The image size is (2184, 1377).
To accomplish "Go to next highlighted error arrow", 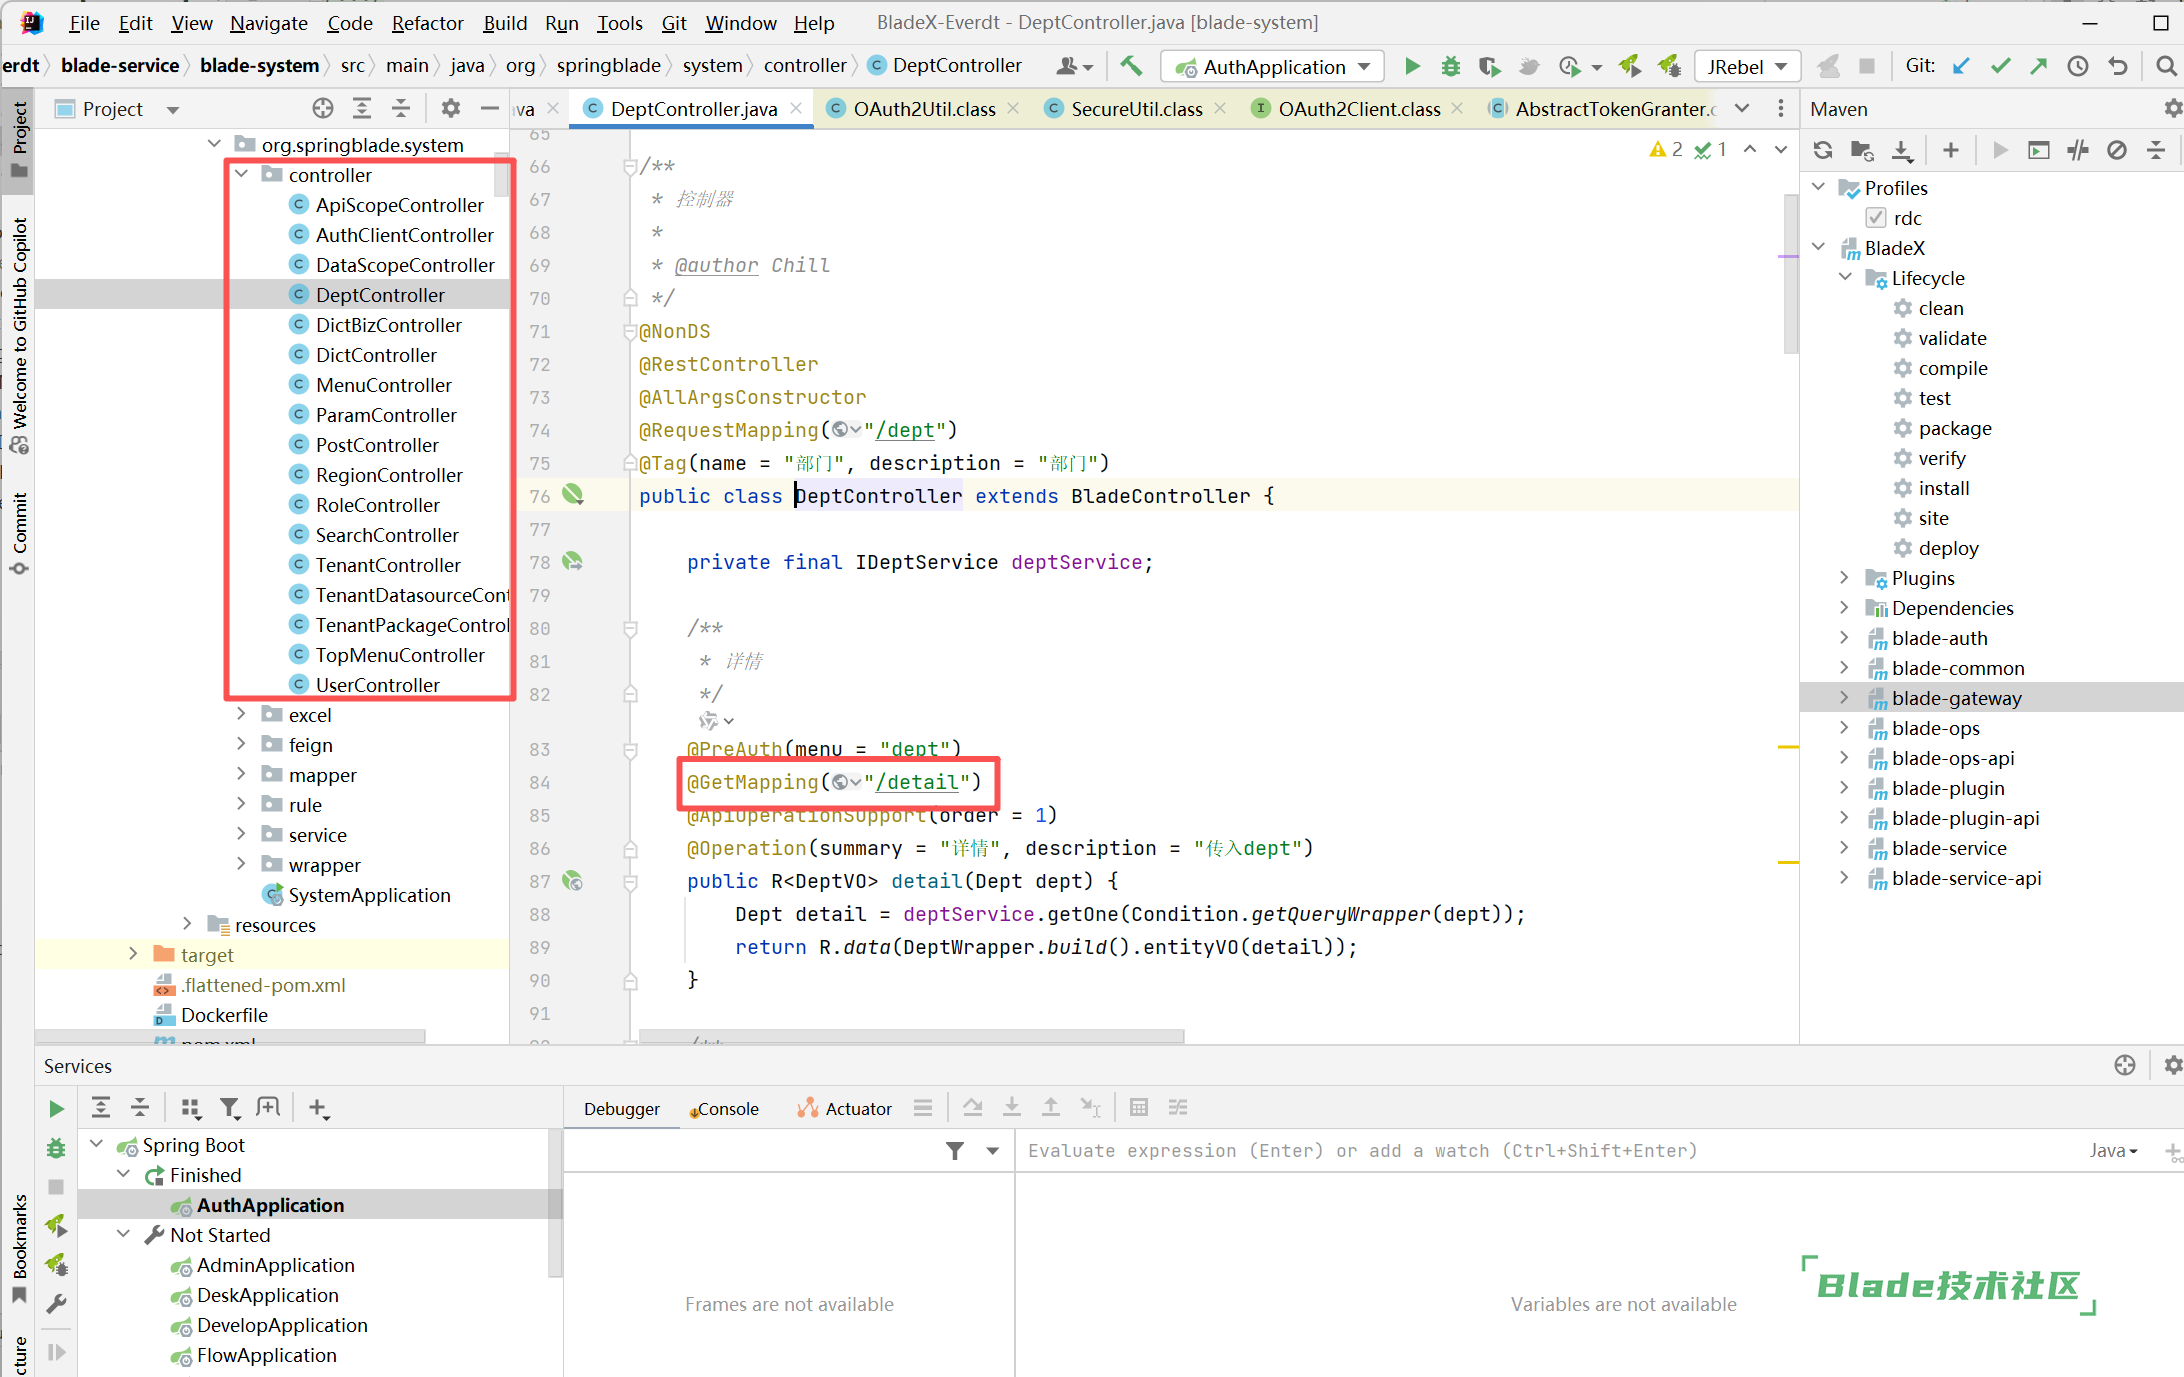I will [1781, 149].
